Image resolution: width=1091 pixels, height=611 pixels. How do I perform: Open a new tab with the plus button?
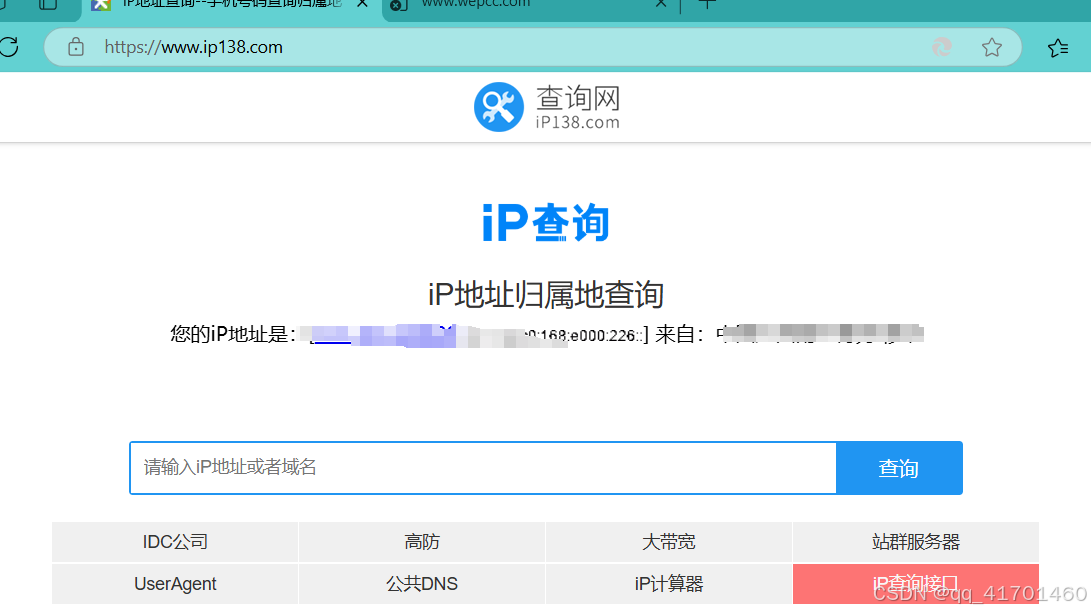(708, 5)
